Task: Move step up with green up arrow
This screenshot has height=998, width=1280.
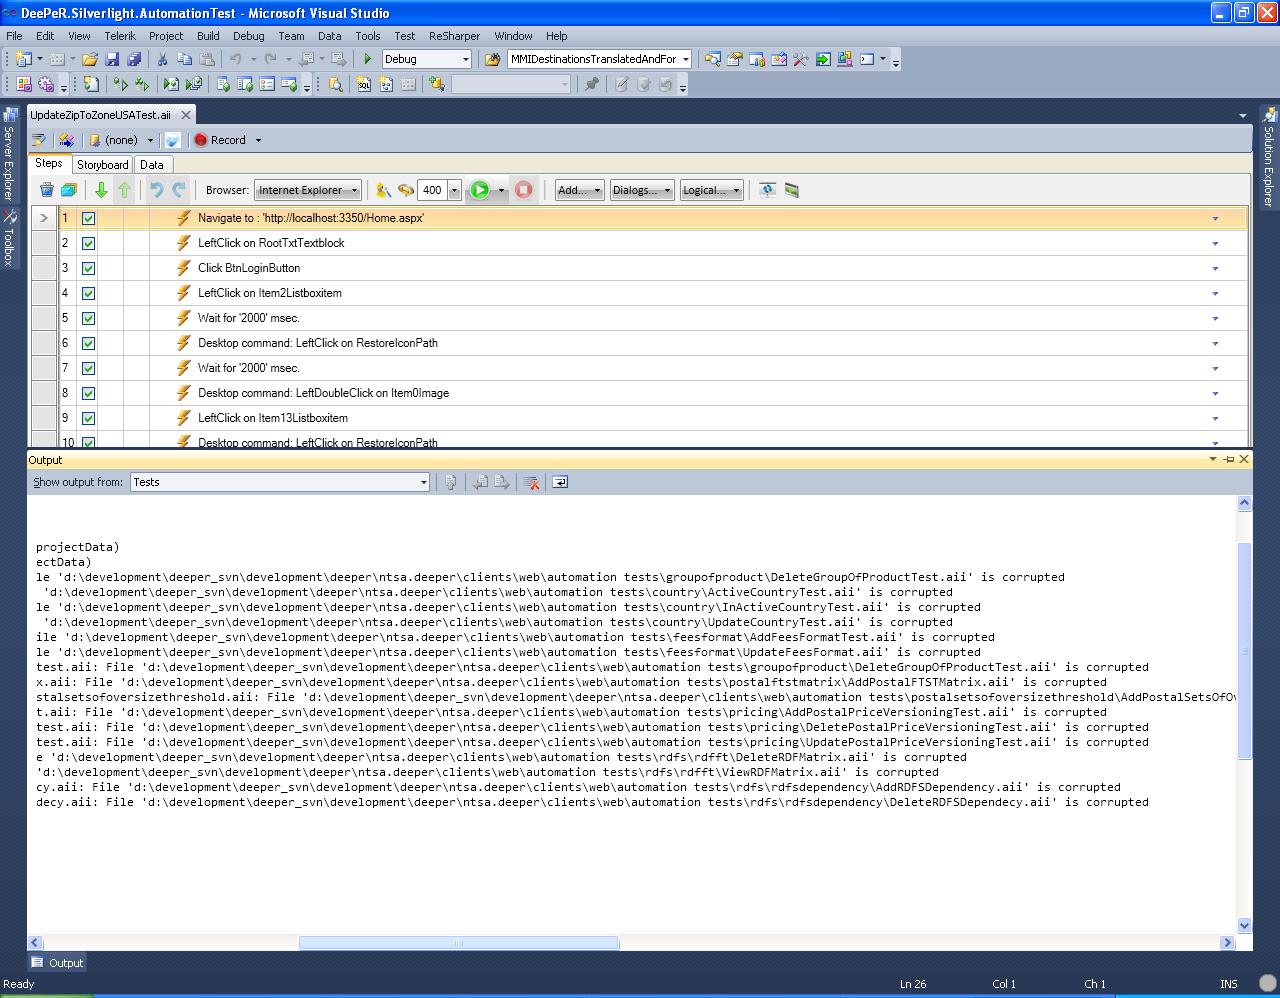Action: pos(124,190)
